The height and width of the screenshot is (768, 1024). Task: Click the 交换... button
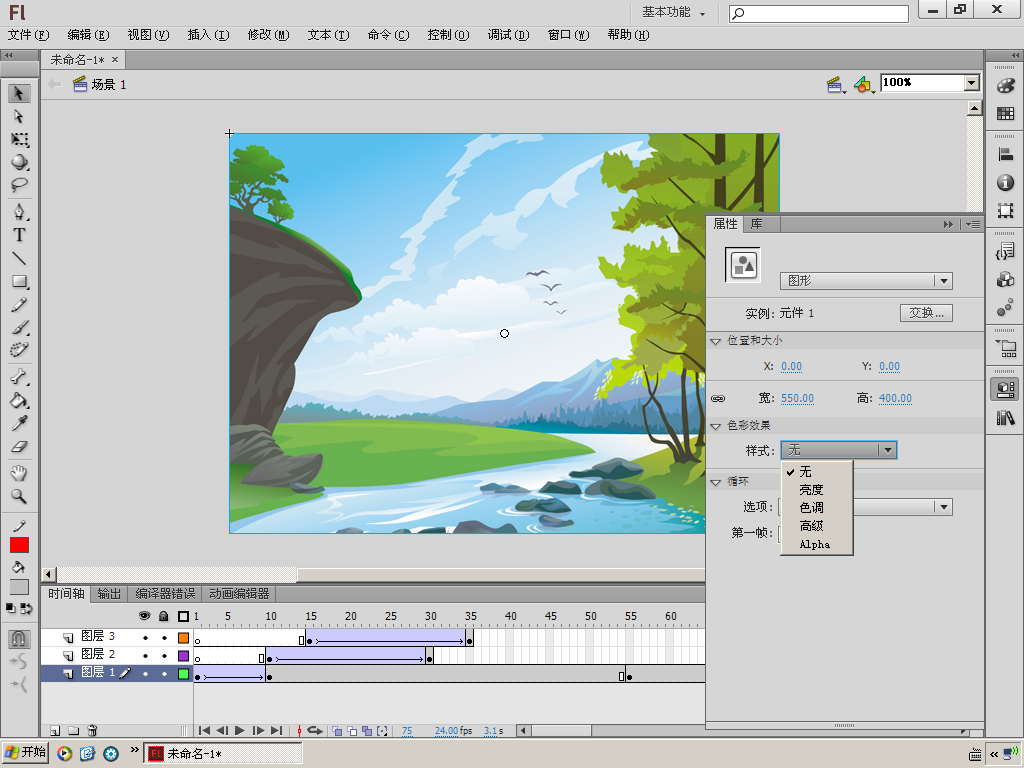click(926, 313)
